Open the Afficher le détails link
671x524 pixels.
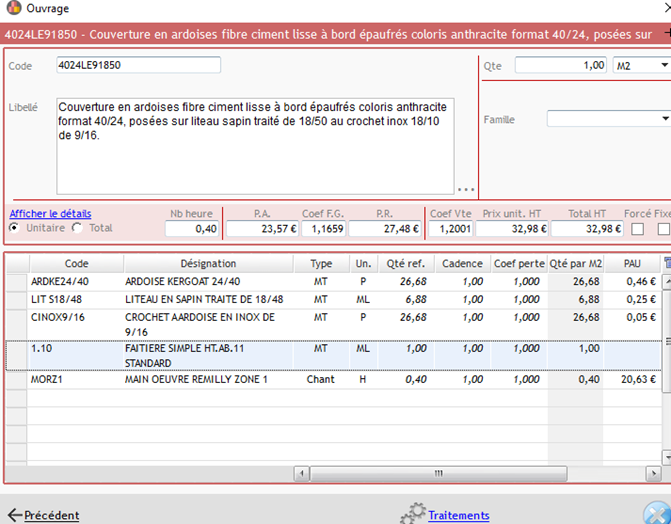(50, 214)
